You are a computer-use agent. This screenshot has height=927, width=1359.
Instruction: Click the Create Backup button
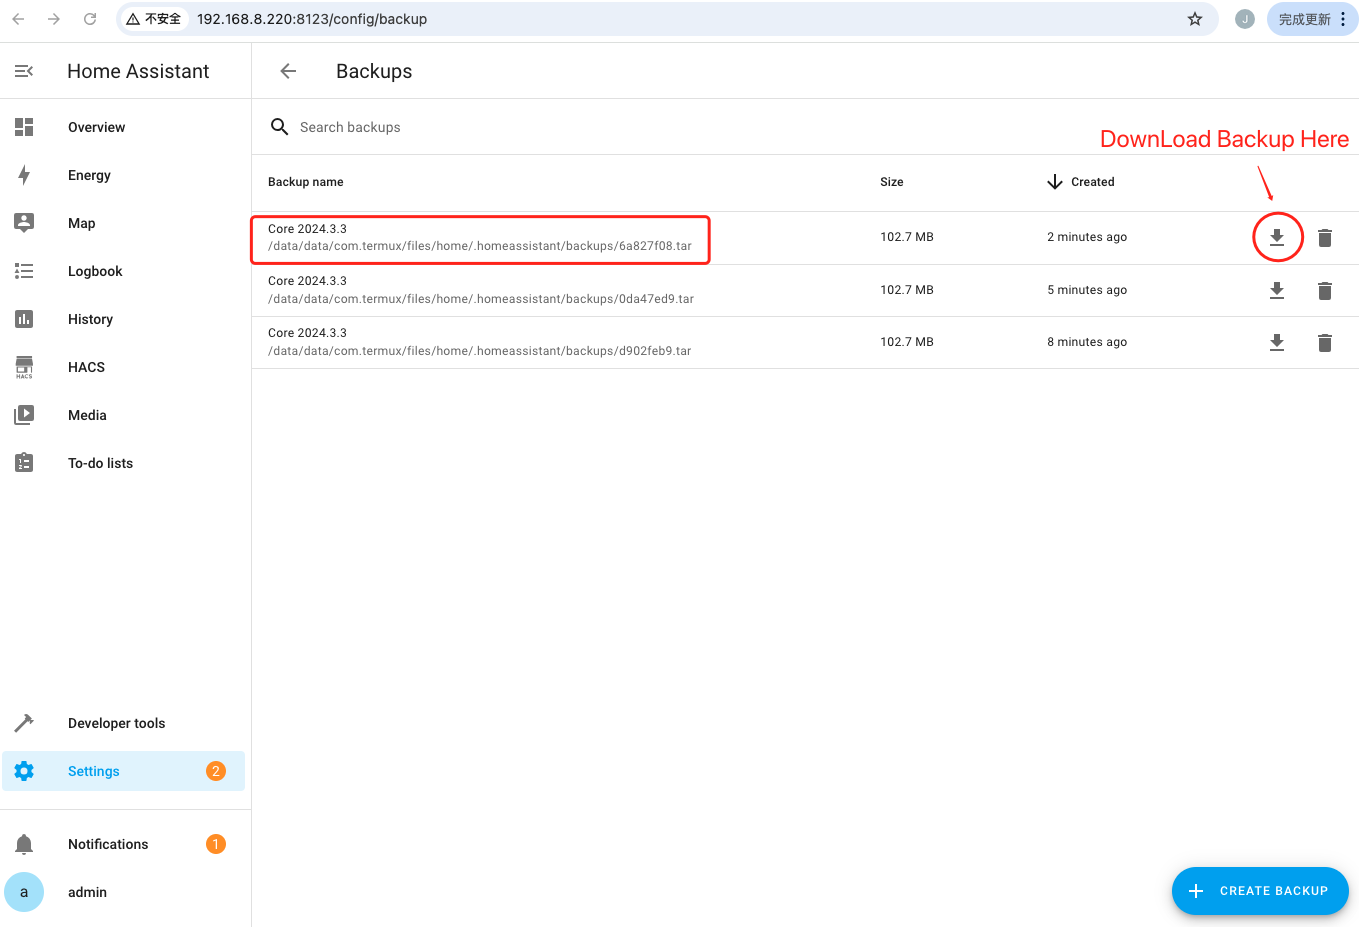(1259, 890)
